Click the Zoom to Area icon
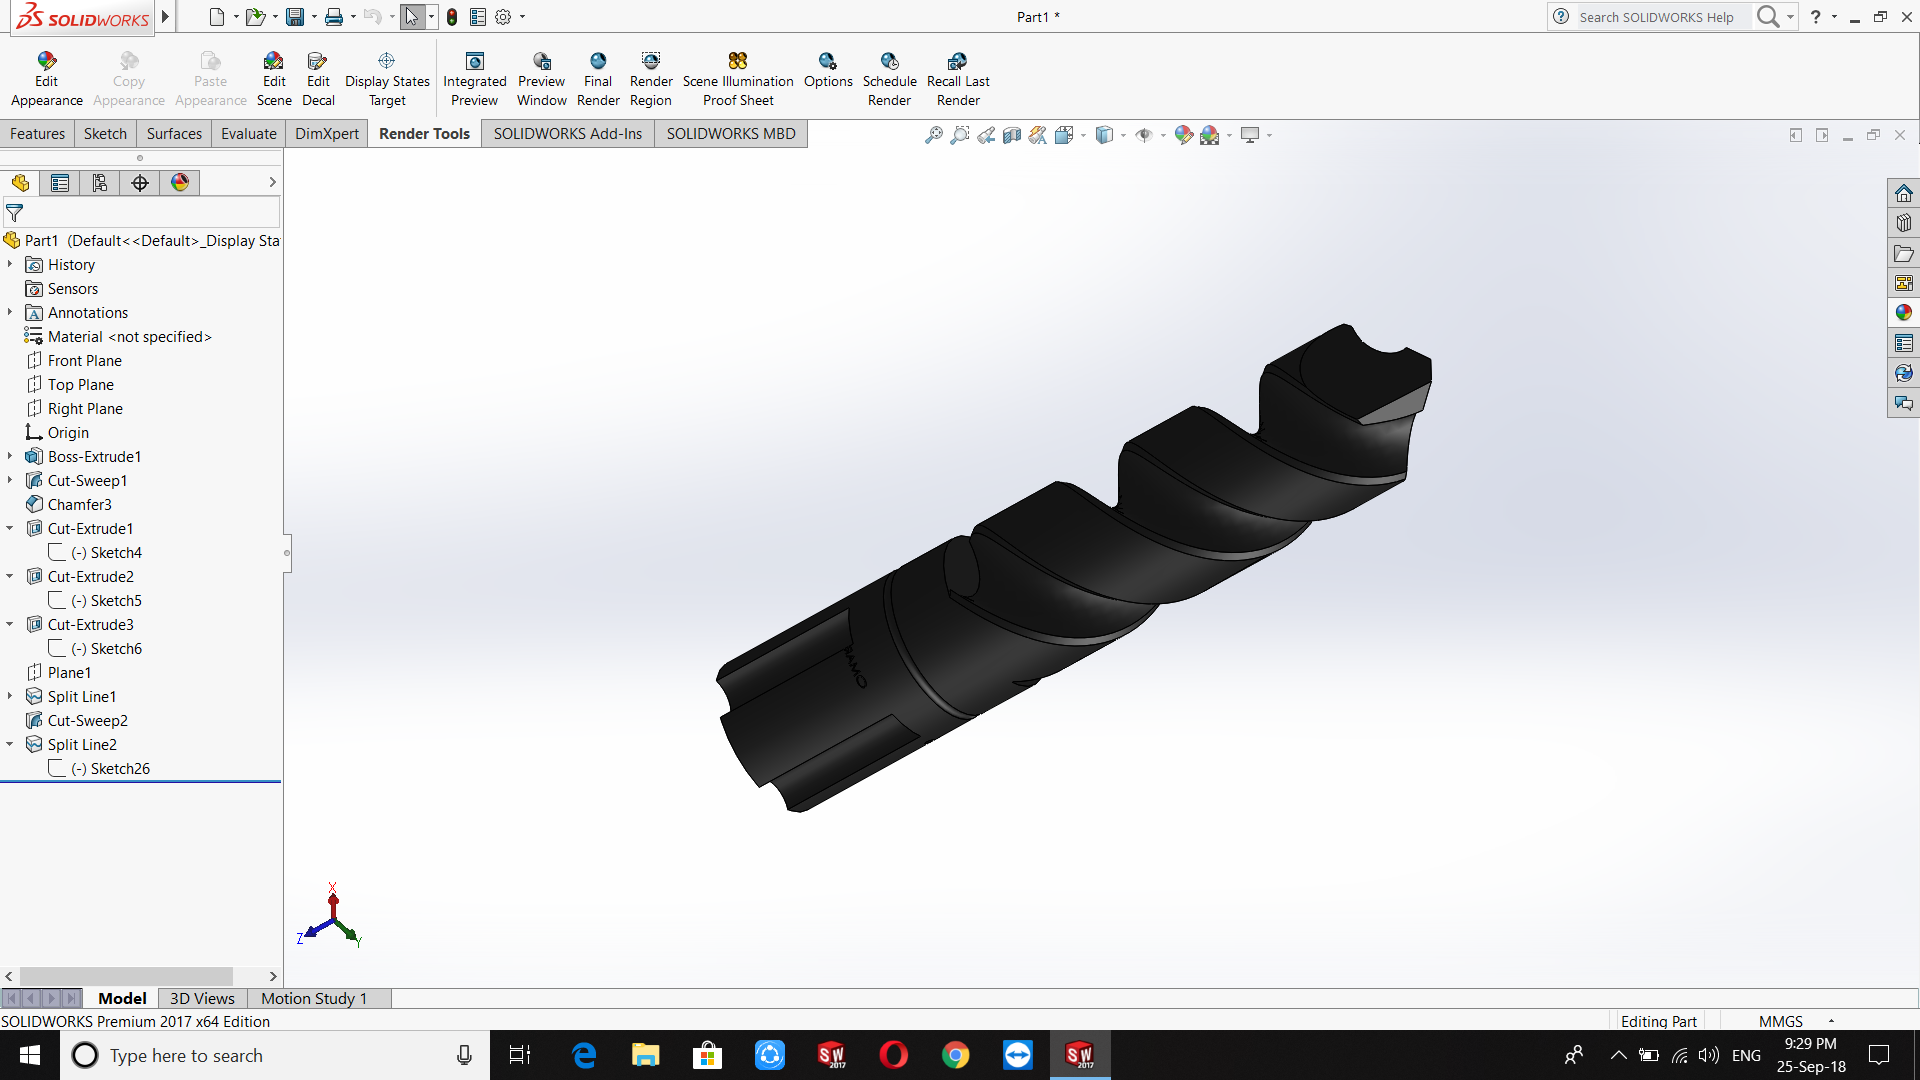 coord(960,135)
